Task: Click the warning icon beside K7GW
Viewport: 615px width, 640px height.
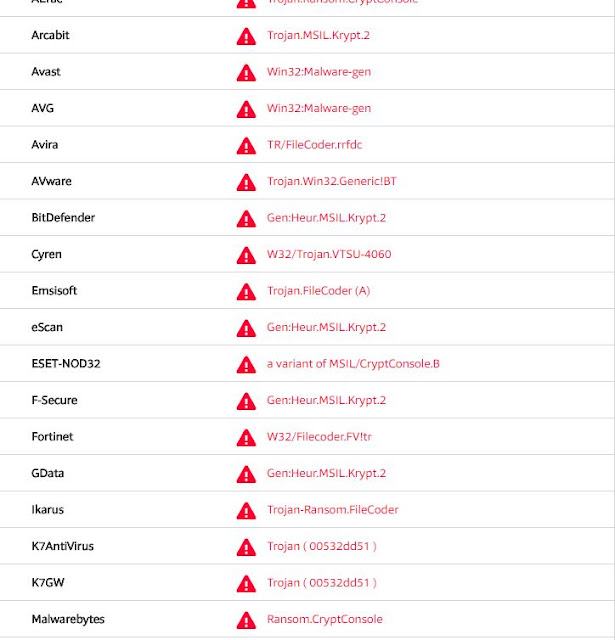Action: (246, 584)
